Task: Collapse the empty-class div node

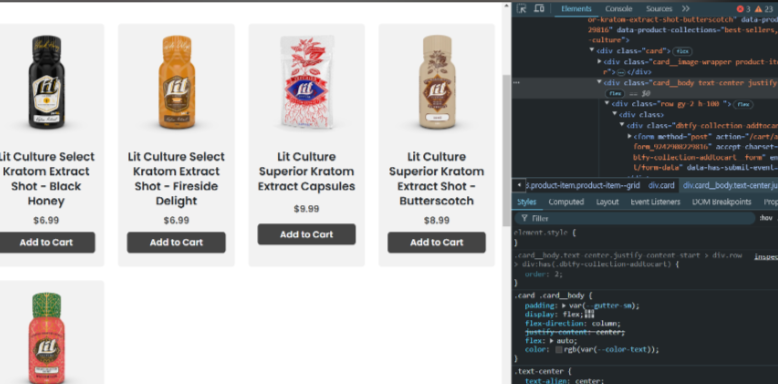Action: (x=614, y=115)
